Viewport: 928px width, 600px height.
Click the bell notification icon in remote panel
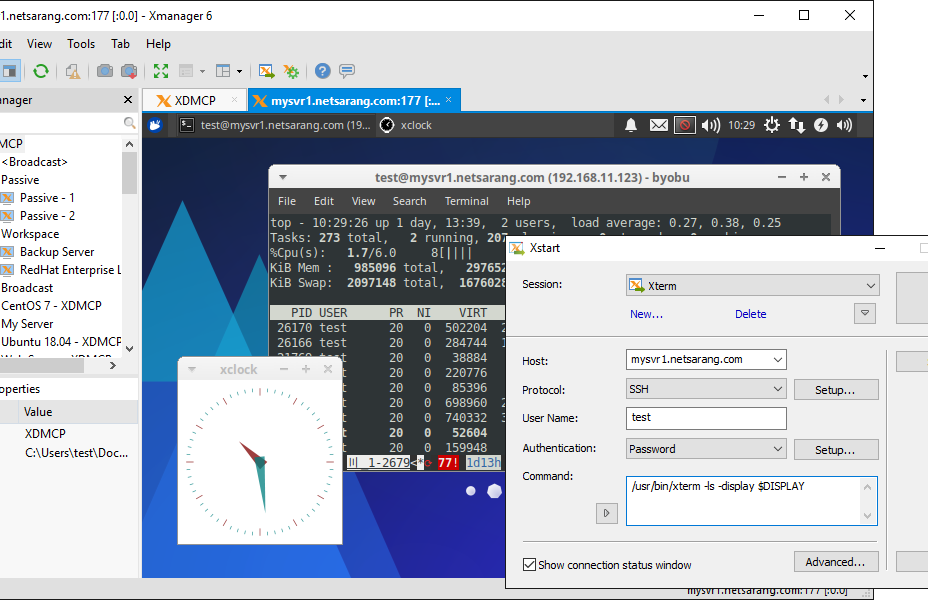click(631, 125)
